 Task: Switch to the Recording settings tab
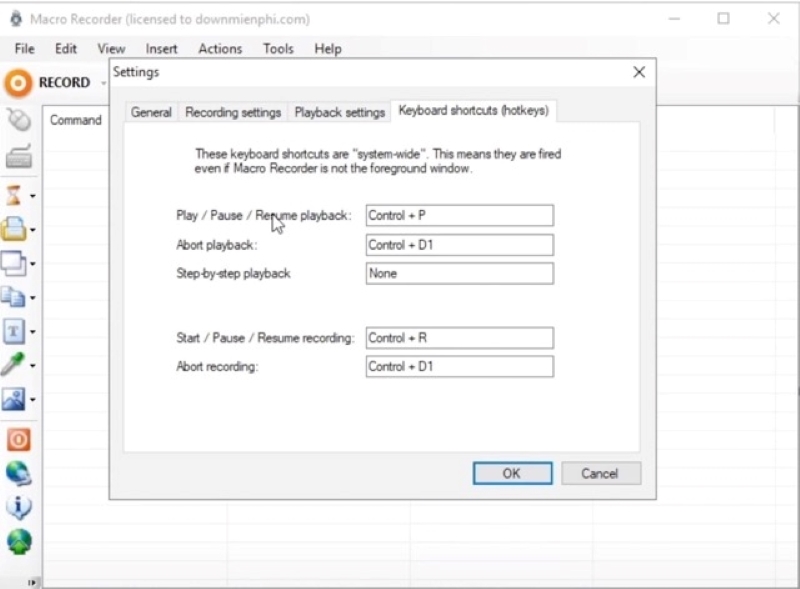233,112
